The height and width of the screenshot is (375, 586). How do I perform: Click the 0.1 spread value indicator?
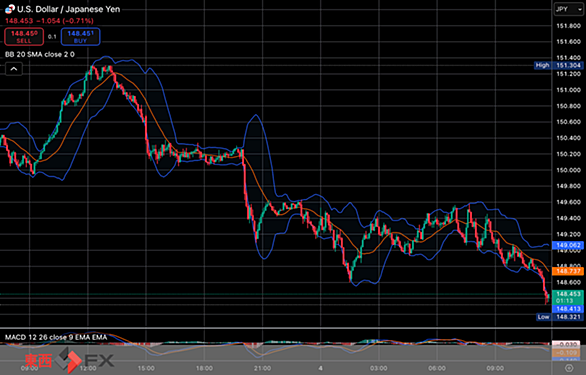[x=52, y=37]
